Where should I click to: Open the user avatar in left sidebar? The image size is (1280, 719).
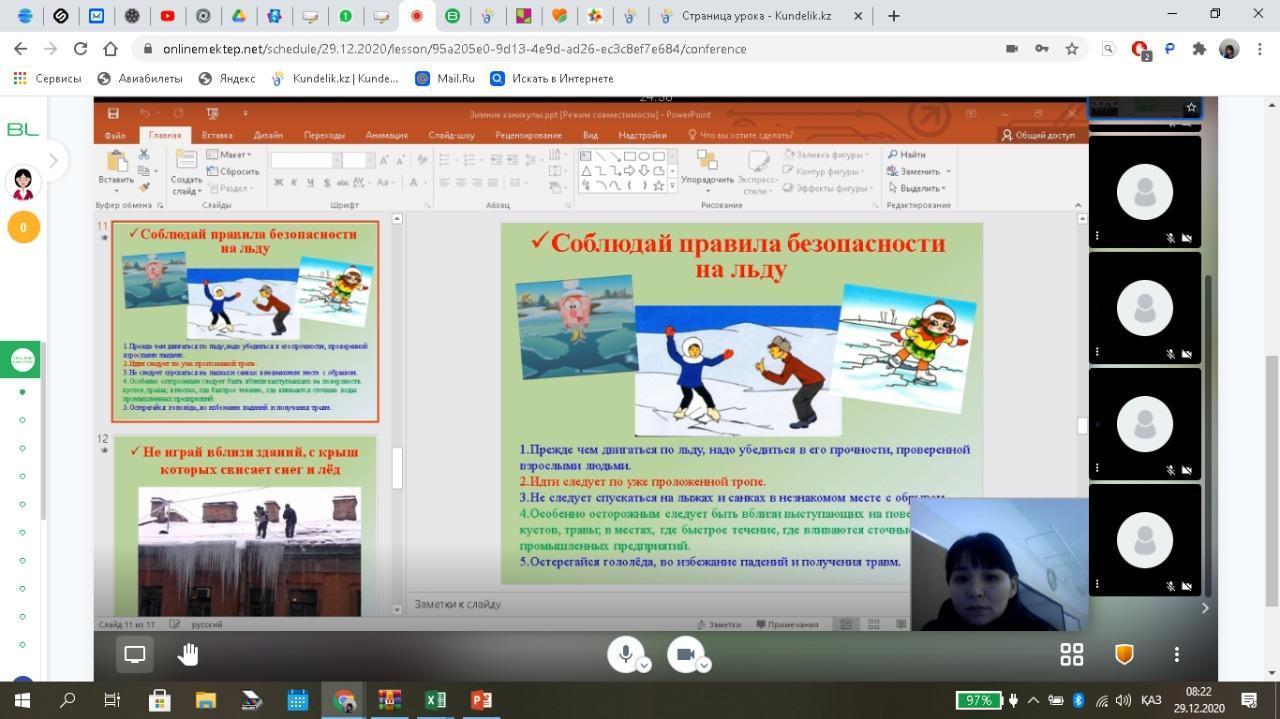click(x=23, y=184)
